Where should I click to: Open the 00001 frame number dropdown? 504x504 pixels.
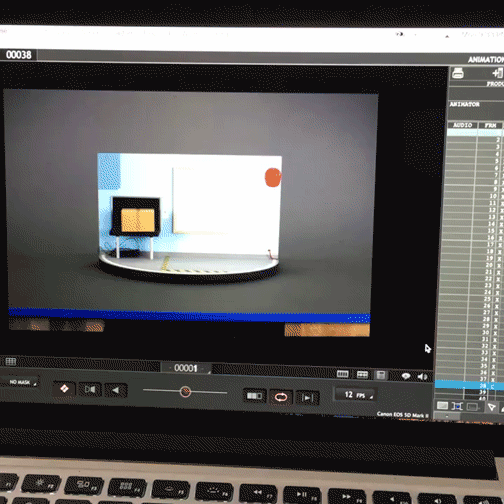tap(187, 368)
